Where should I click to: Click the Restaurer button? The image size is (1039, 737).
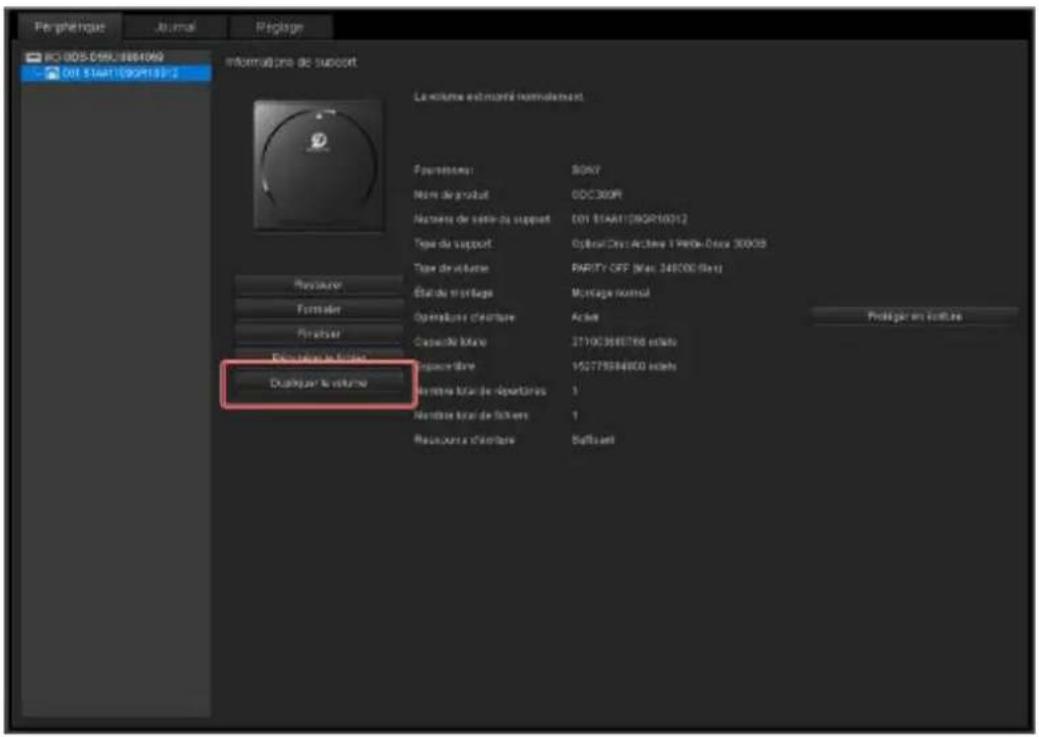[x=319, y=284]
